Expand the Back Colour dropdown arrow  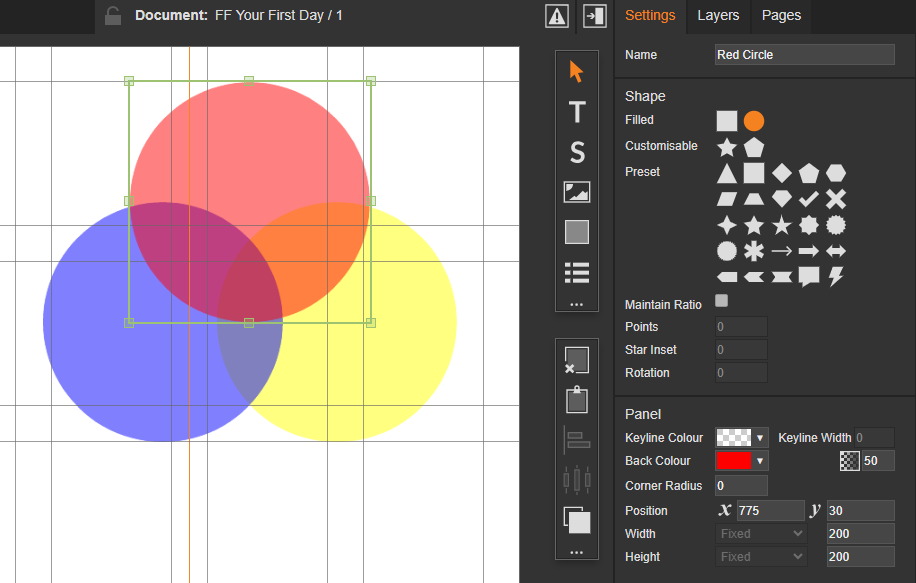tap(761, 461)
